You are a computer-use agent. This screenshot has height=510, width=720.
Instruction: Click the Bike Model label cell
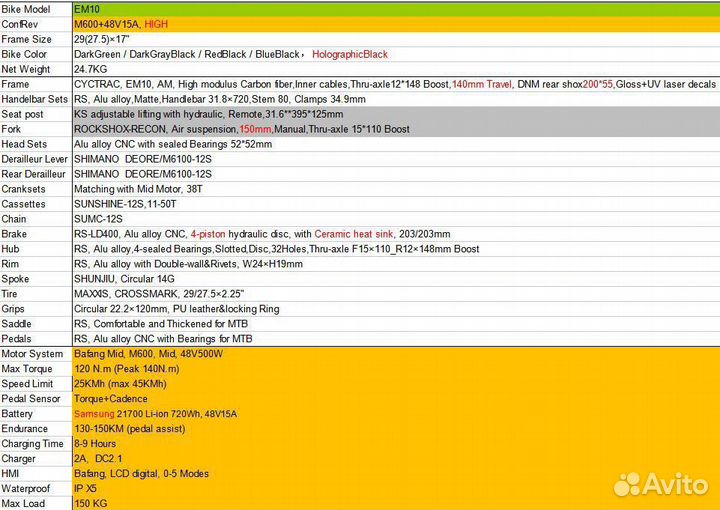36,8
